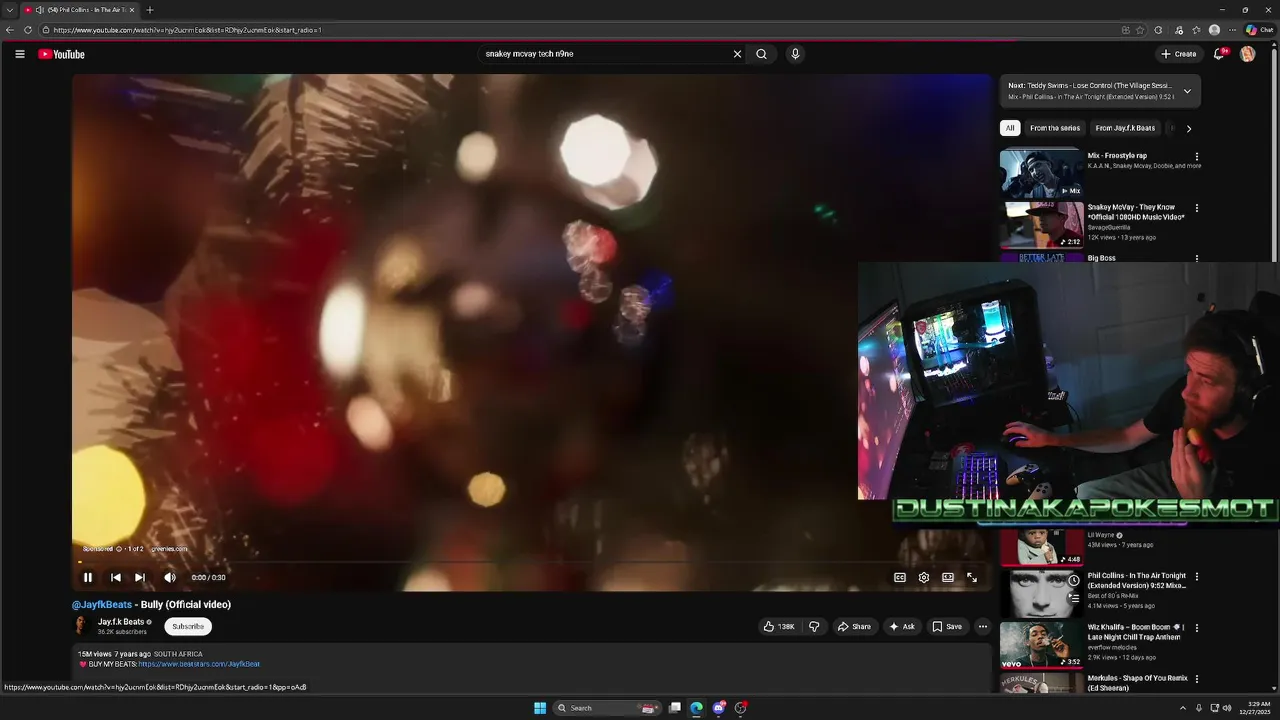
Task: Dislike the video
Action: click(x=814, y=627)
